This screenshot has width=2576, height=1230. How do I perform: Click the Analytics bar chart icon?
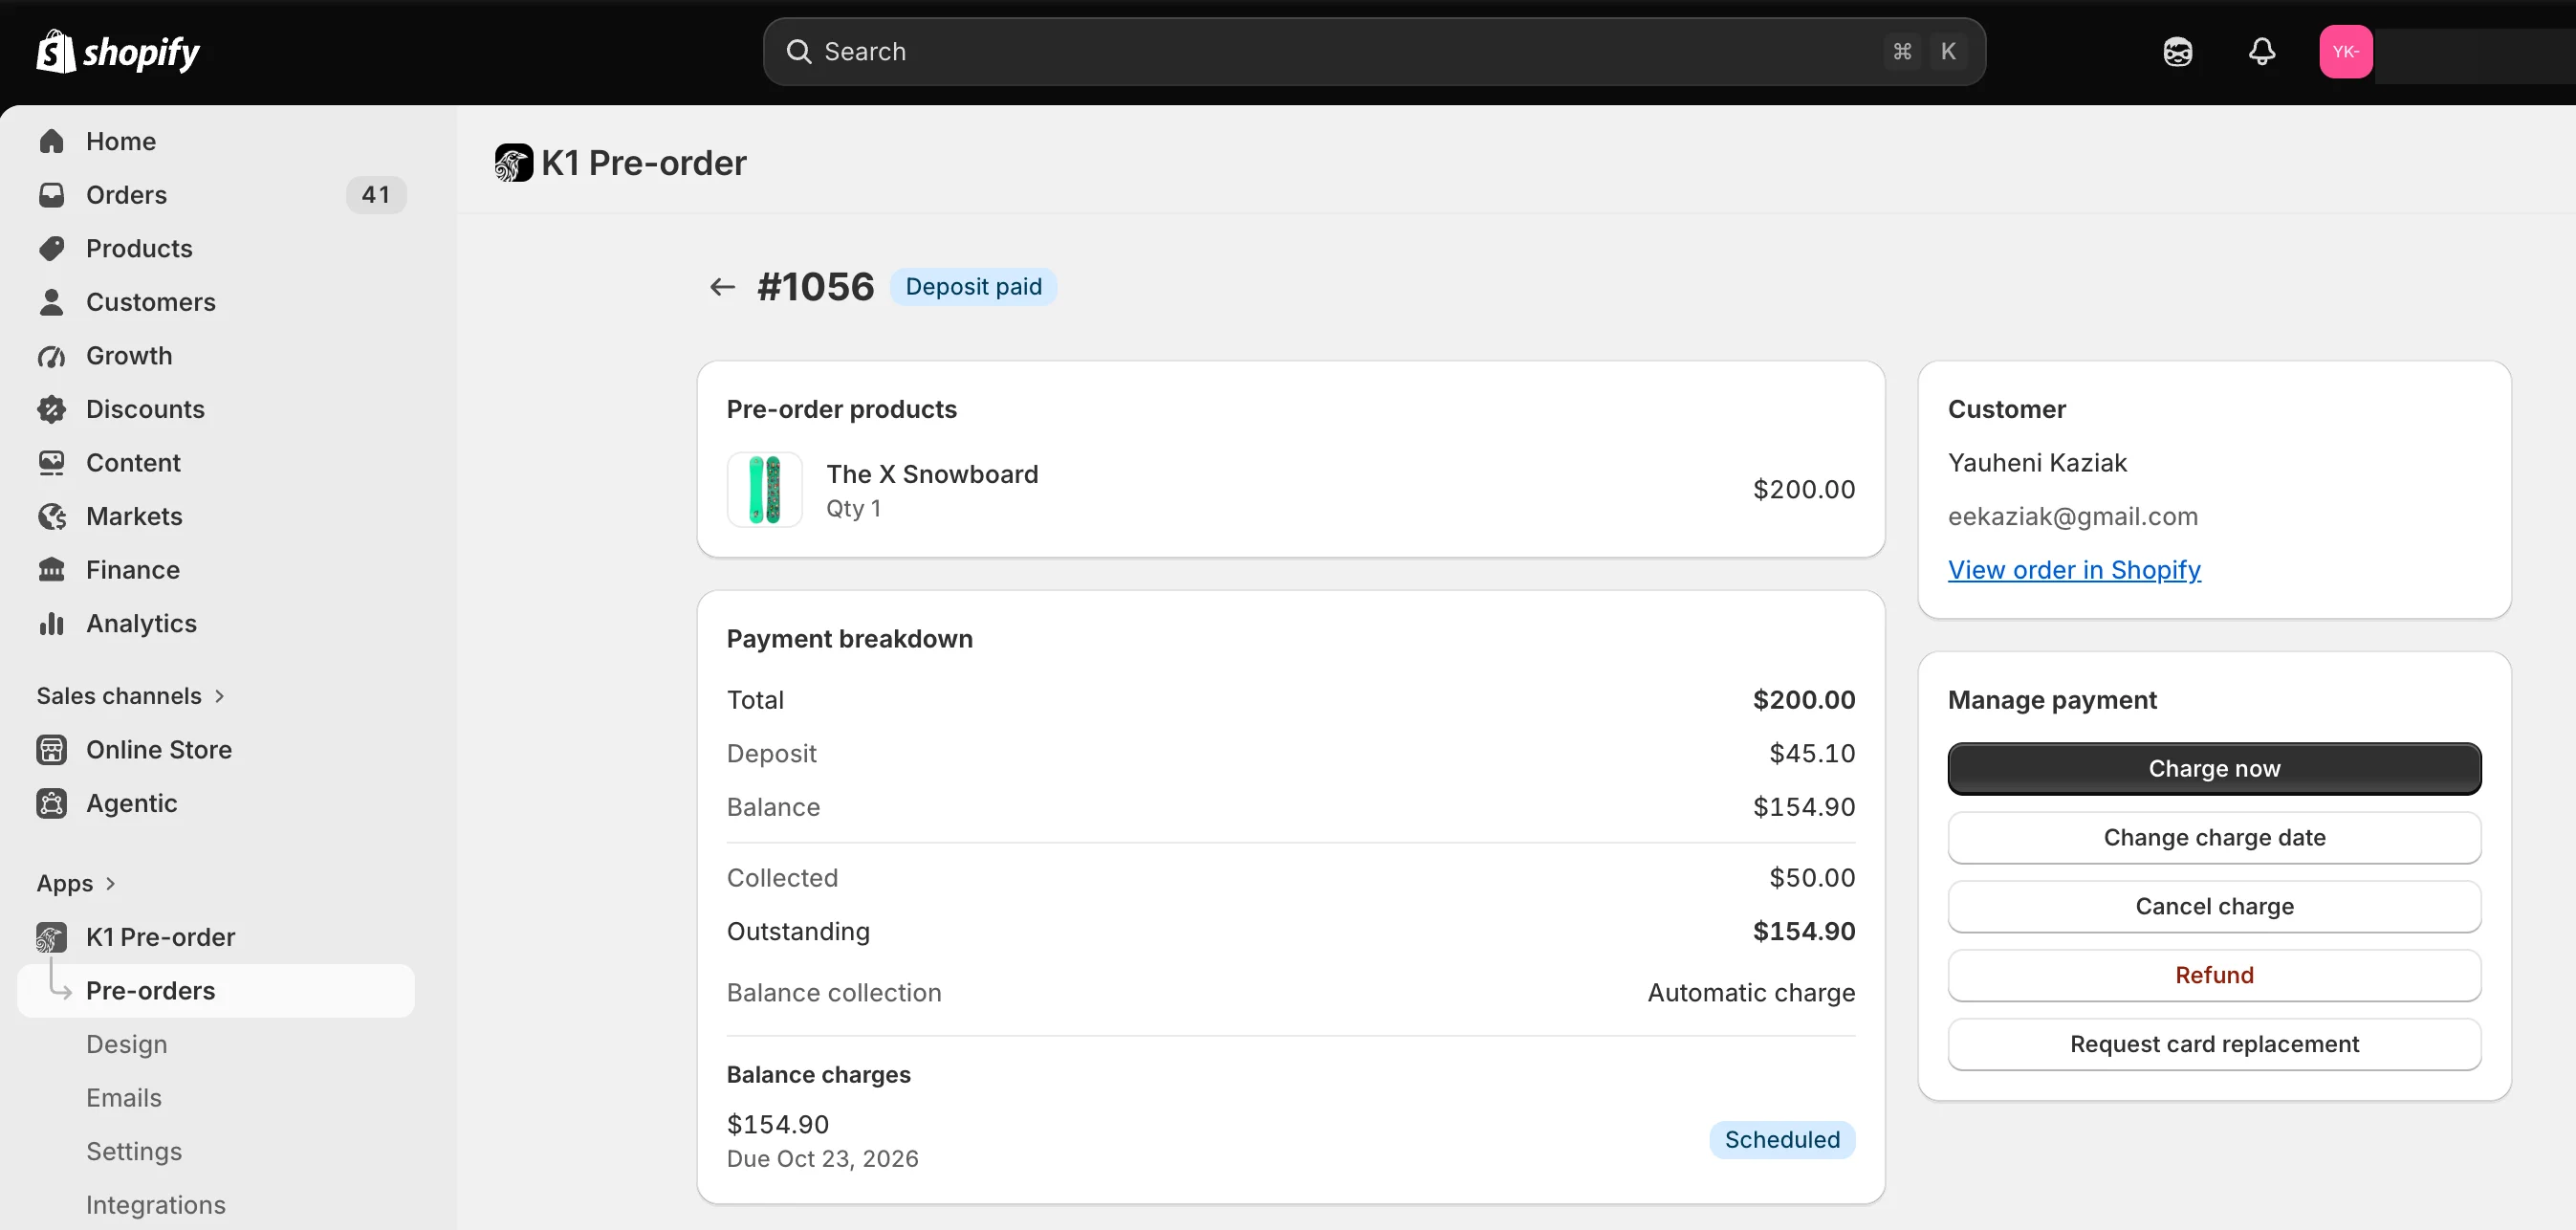click(52, 623)
